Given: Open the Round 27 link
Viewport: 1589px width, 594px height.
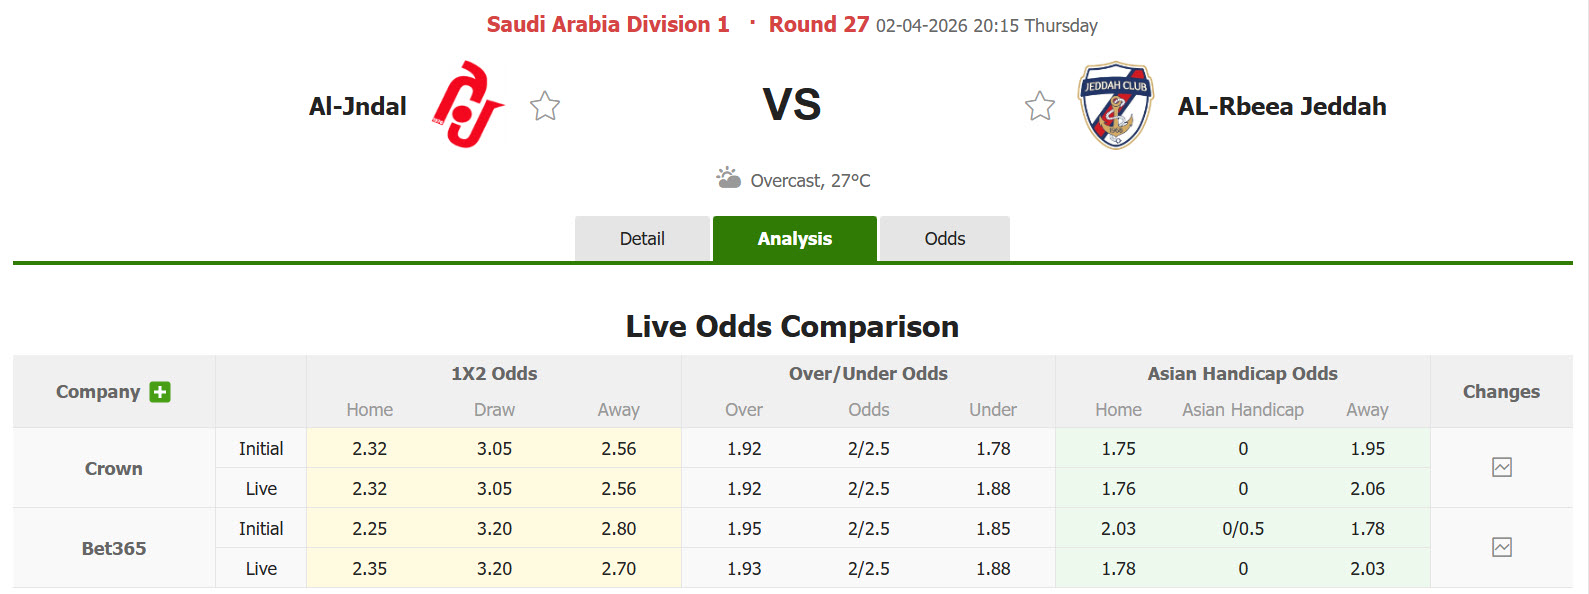Looking at the screenshot, I should click(x=818, y=23).
